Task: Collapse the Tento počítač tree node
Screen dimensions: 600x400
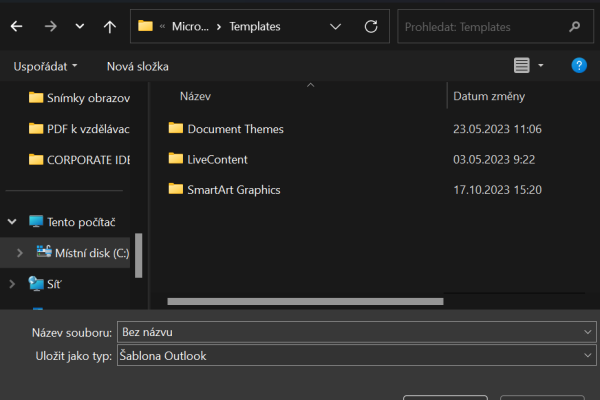Action: (13, 222)
